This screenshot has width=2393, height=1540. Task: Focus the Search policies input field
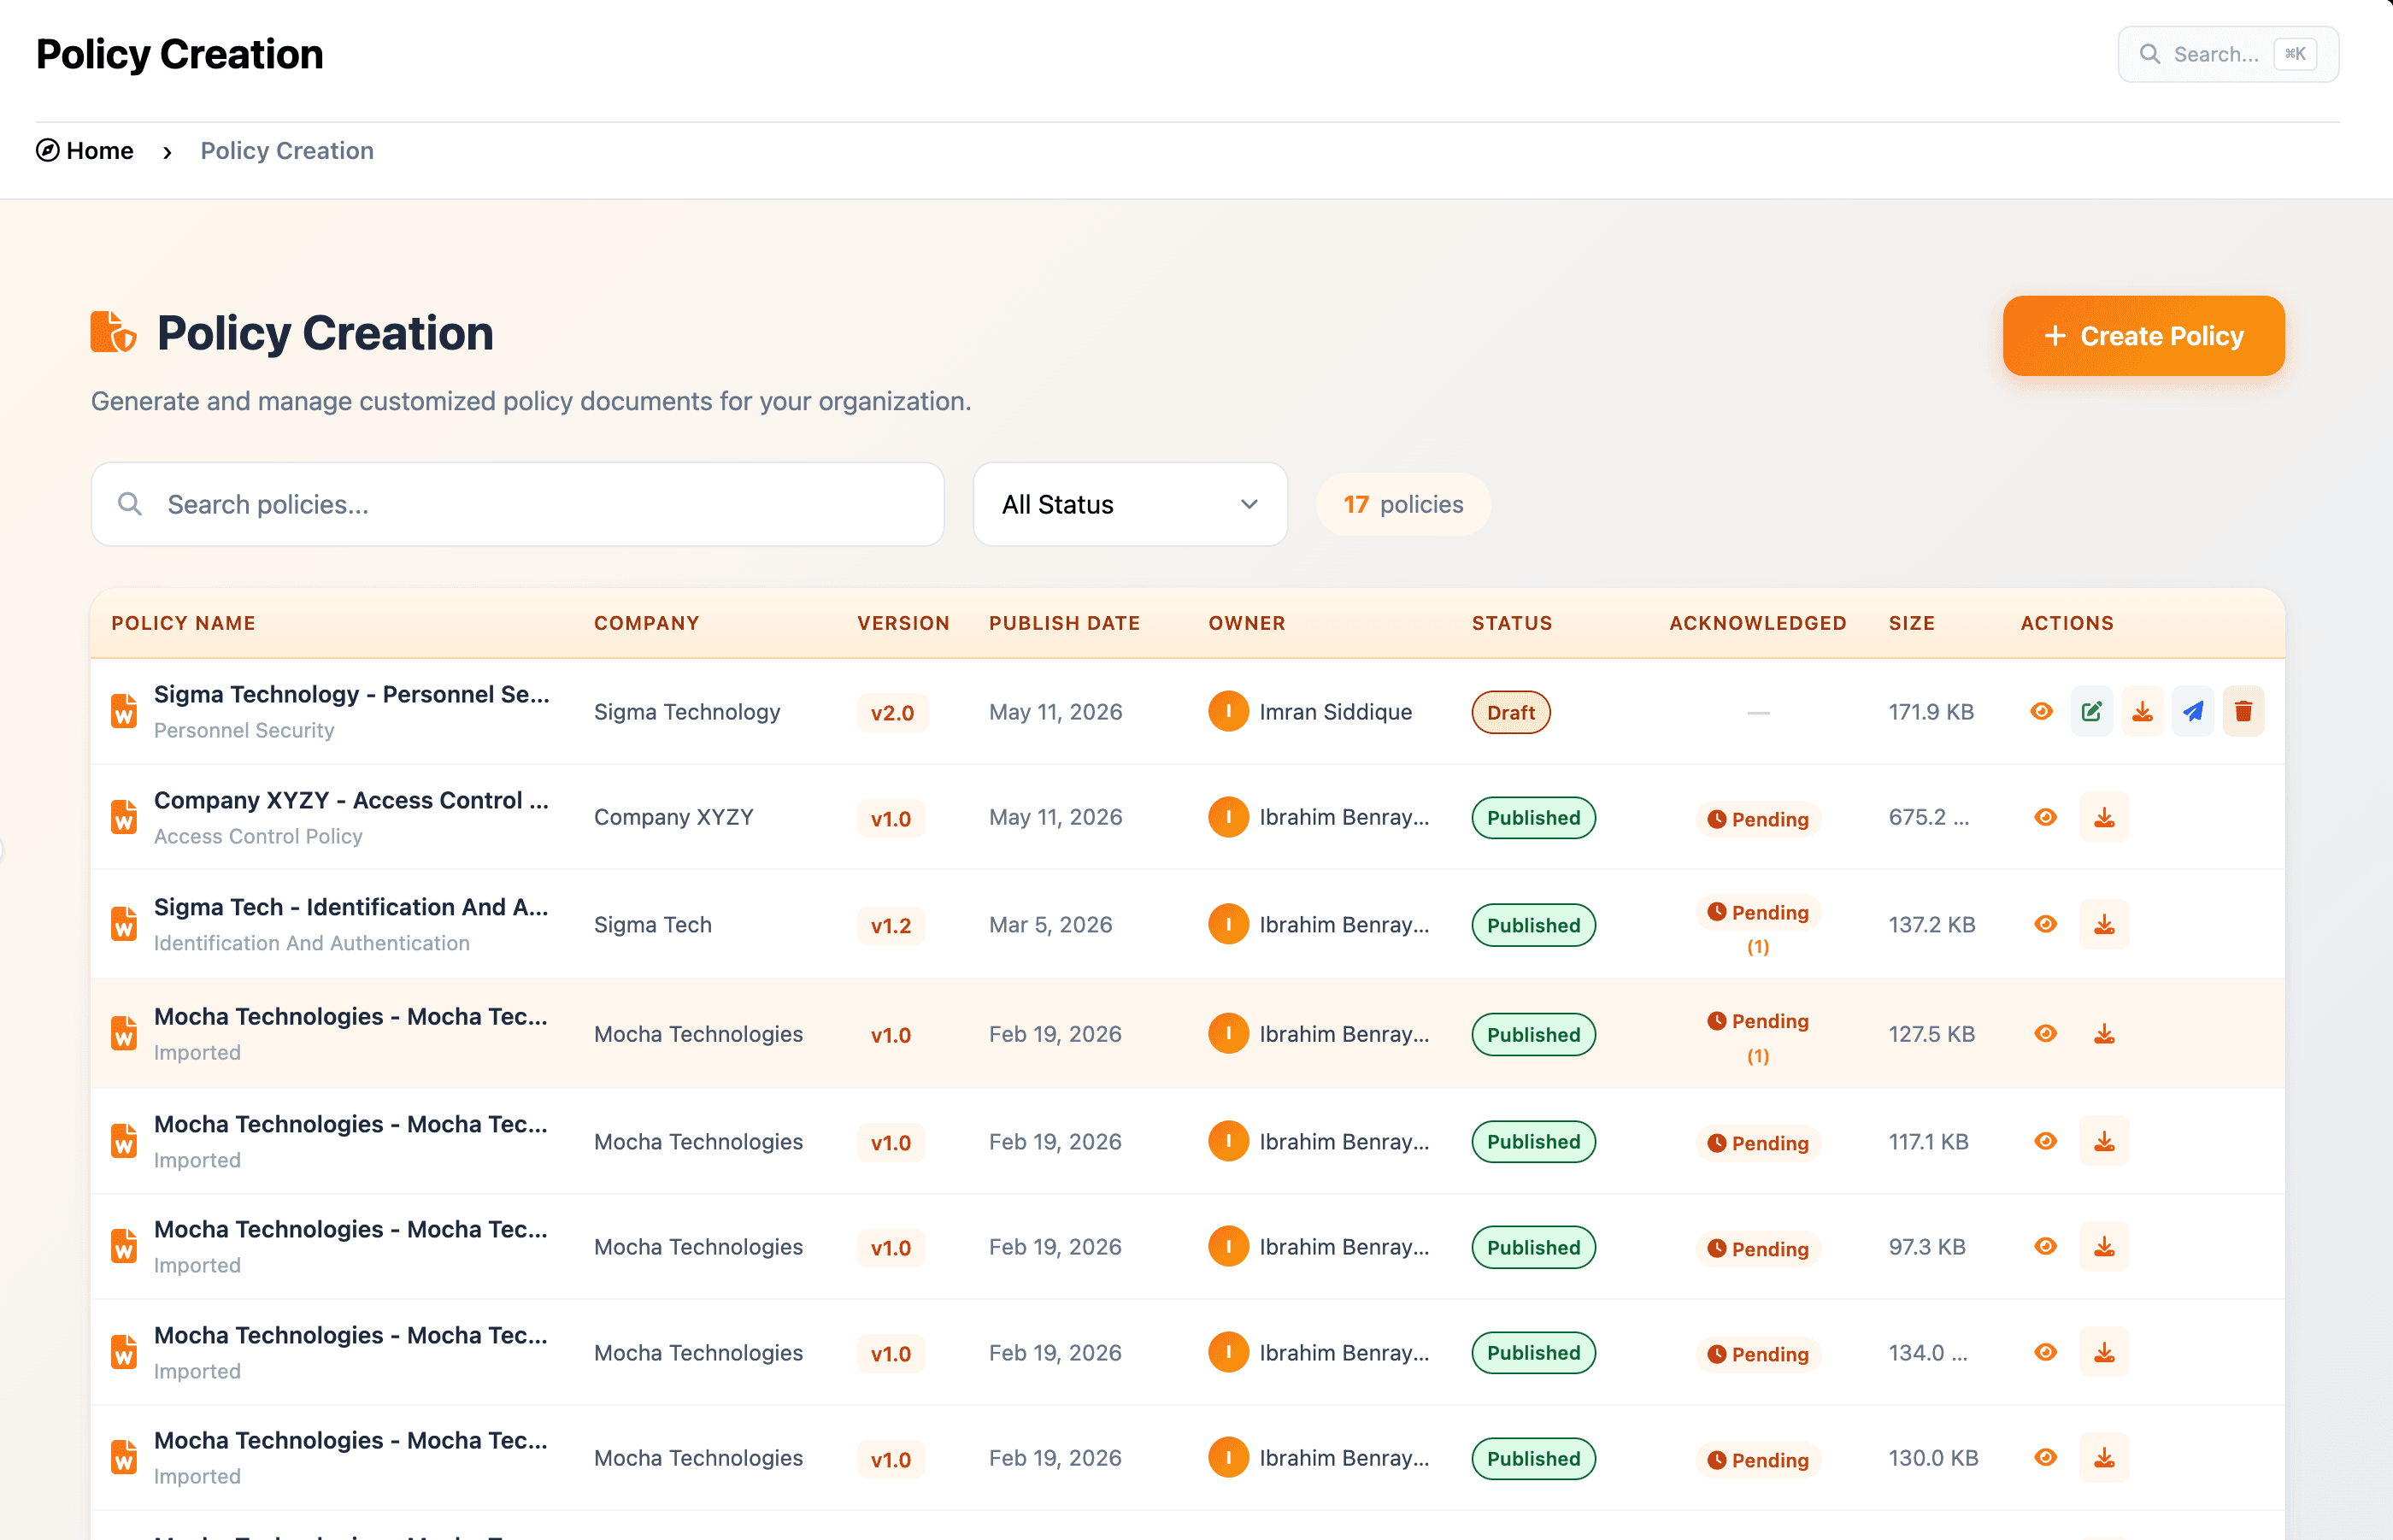pyautogui.click(x=517, y=504)
